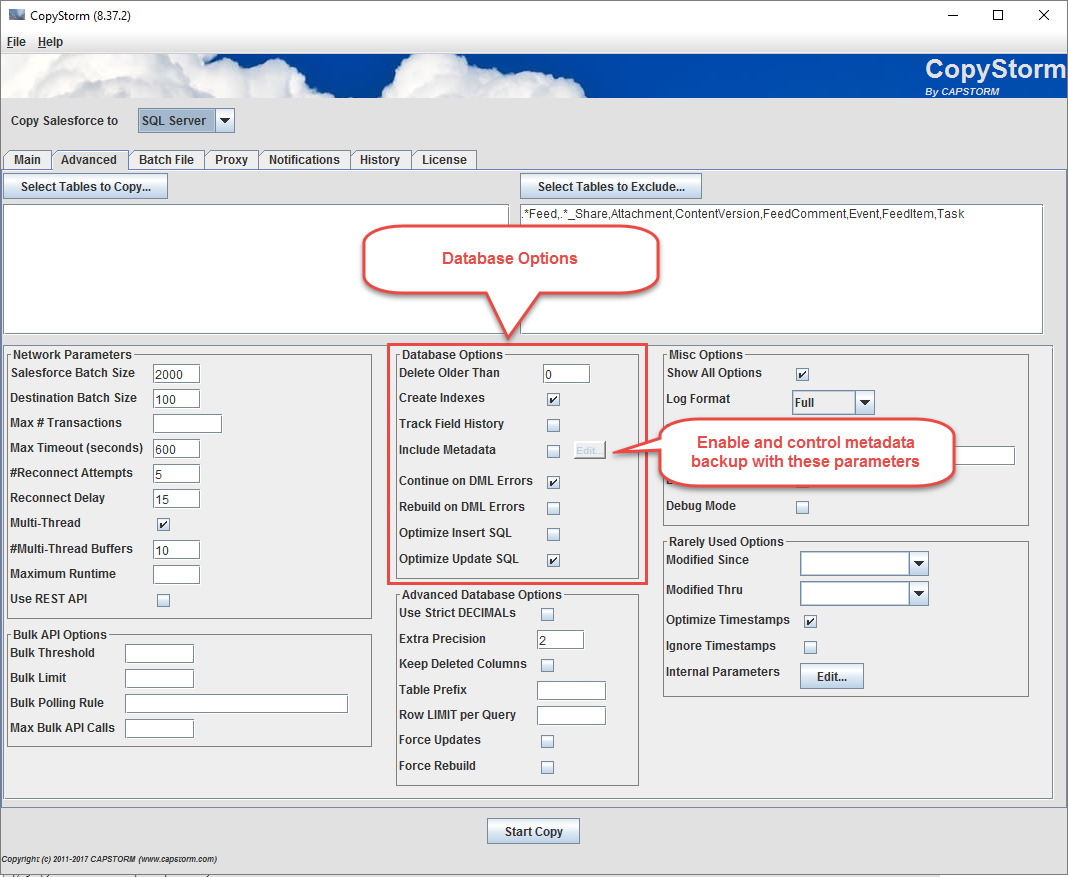1068x877 pixels.
Task: Minimize the CopyStorm window
Action: (953, 15)
